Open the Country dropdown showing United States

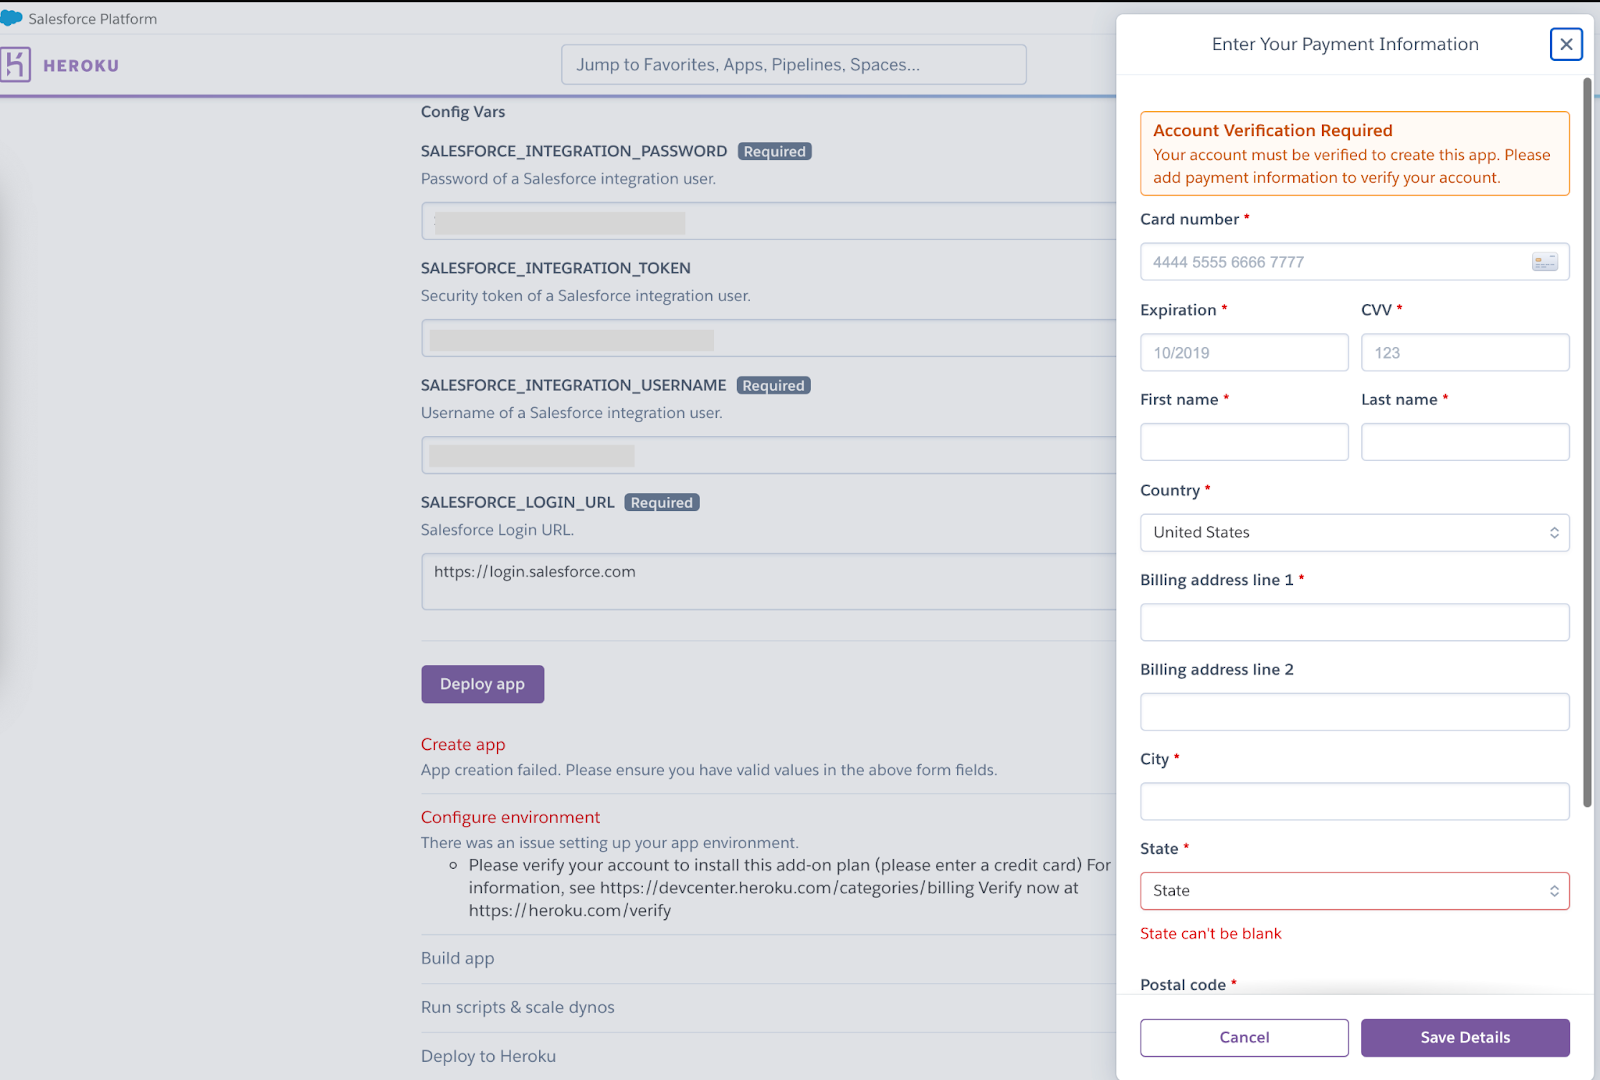pos(1355,532)
